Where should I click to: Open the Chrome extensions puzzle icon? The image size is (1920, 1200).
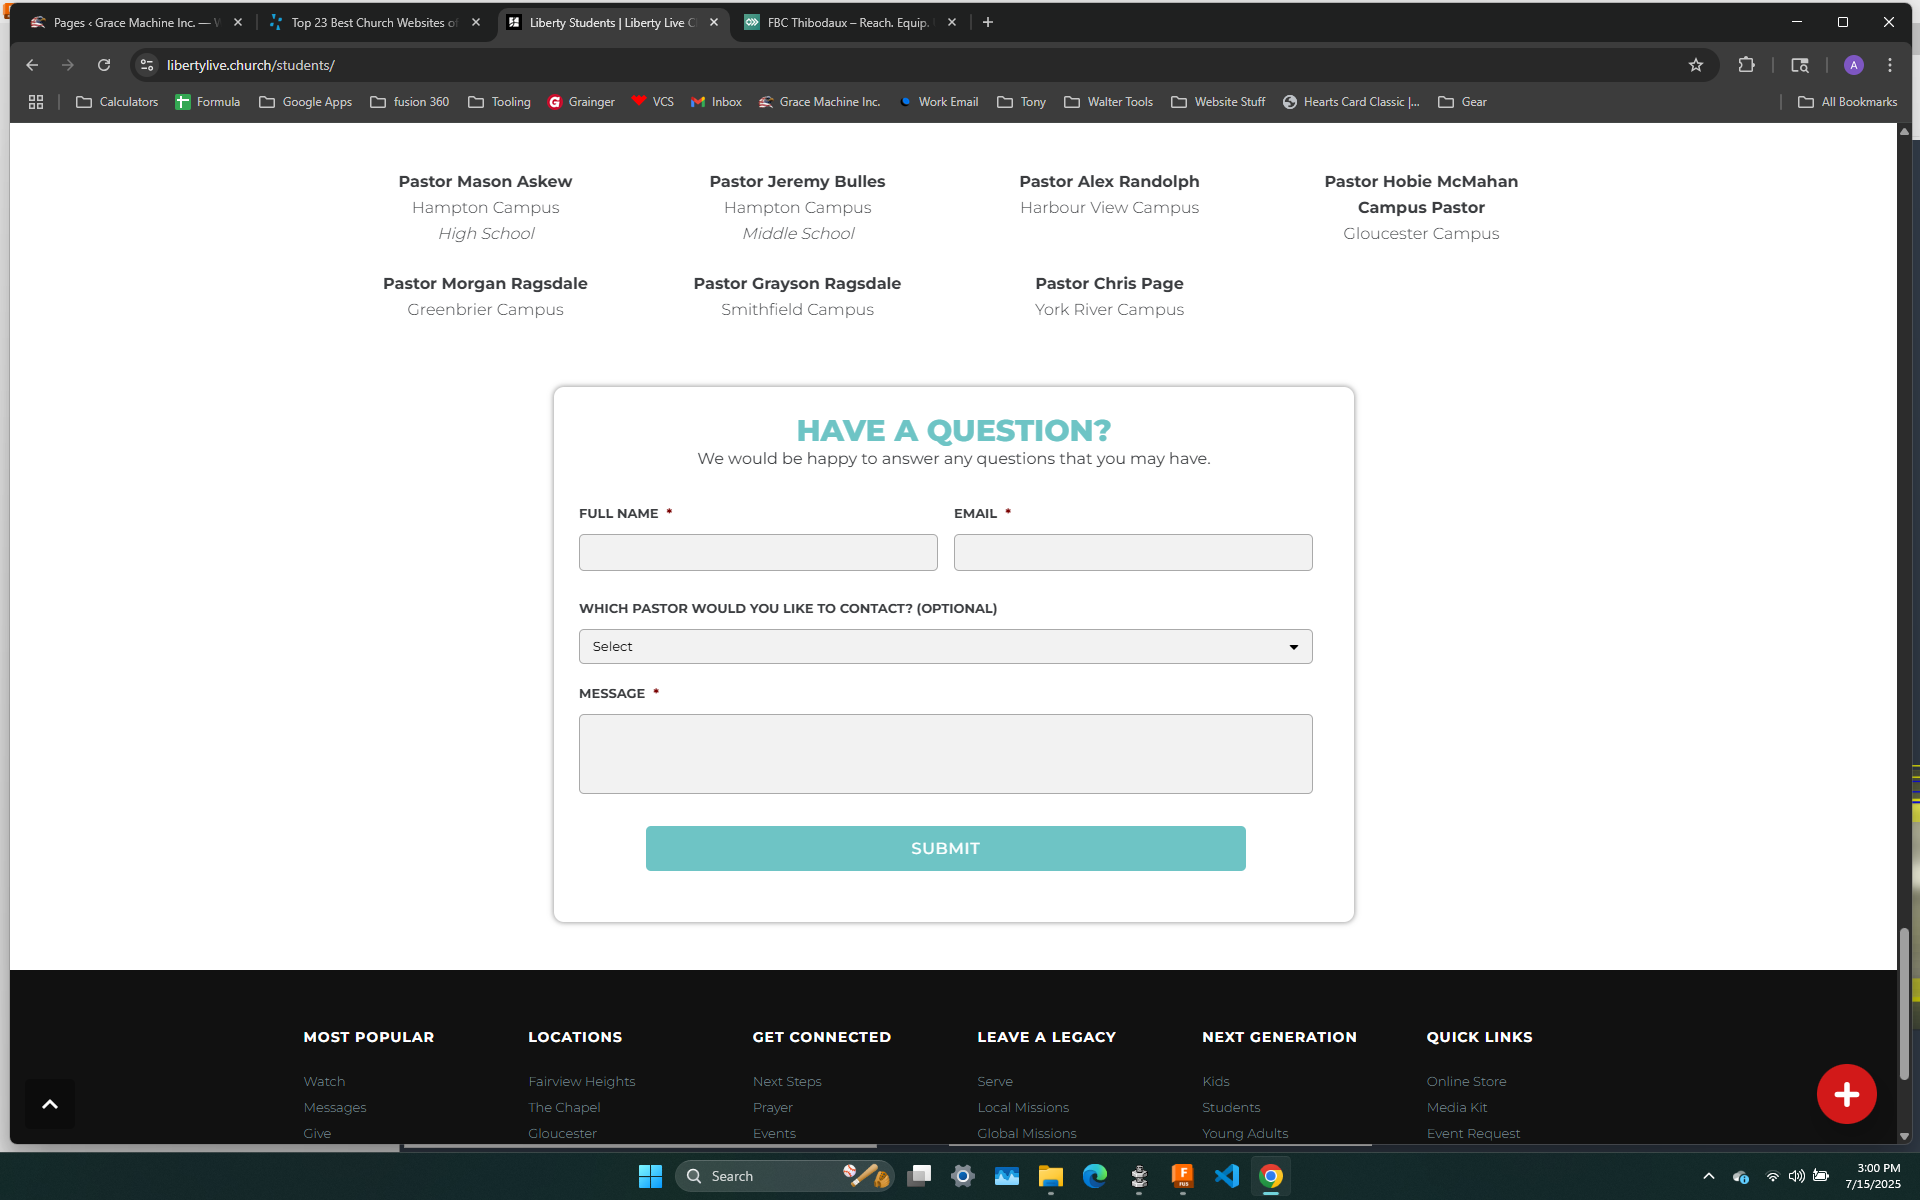[1746, 65]
